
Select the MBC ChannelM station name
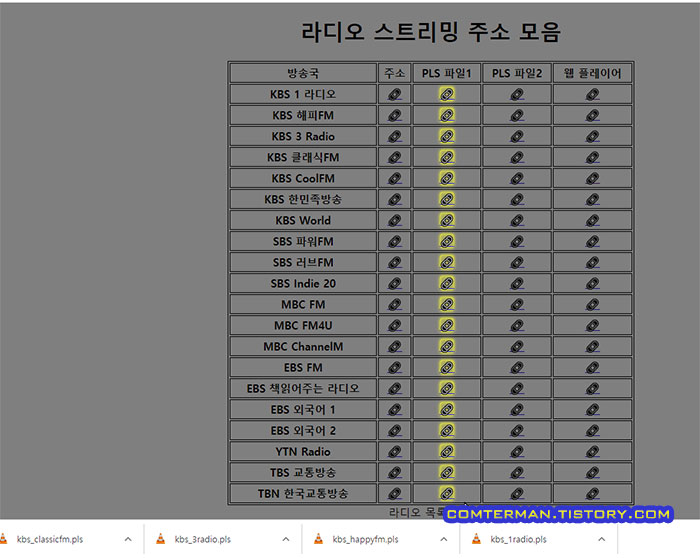coord(303,347)
